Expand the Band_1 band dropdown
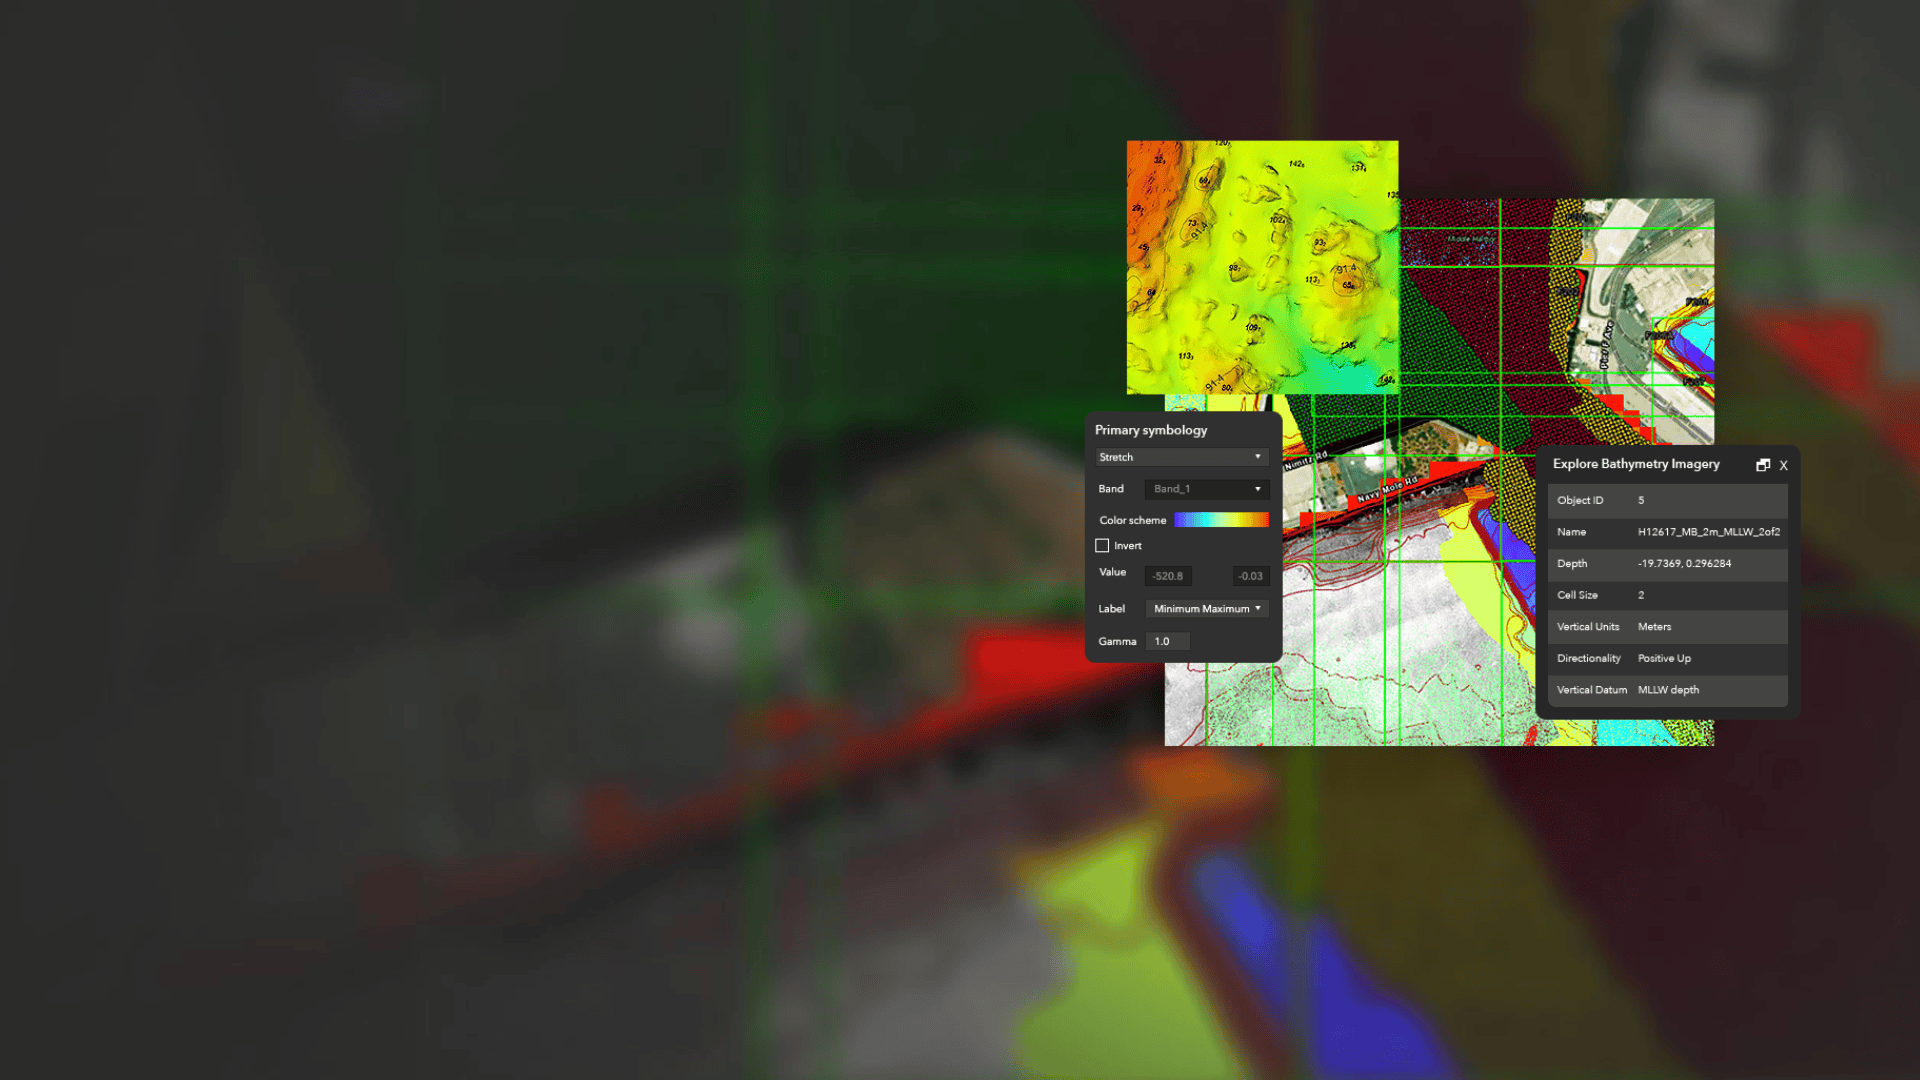Image resolution: width=1920 pixels, height=1080 pixels. (x=1206, y=489)
